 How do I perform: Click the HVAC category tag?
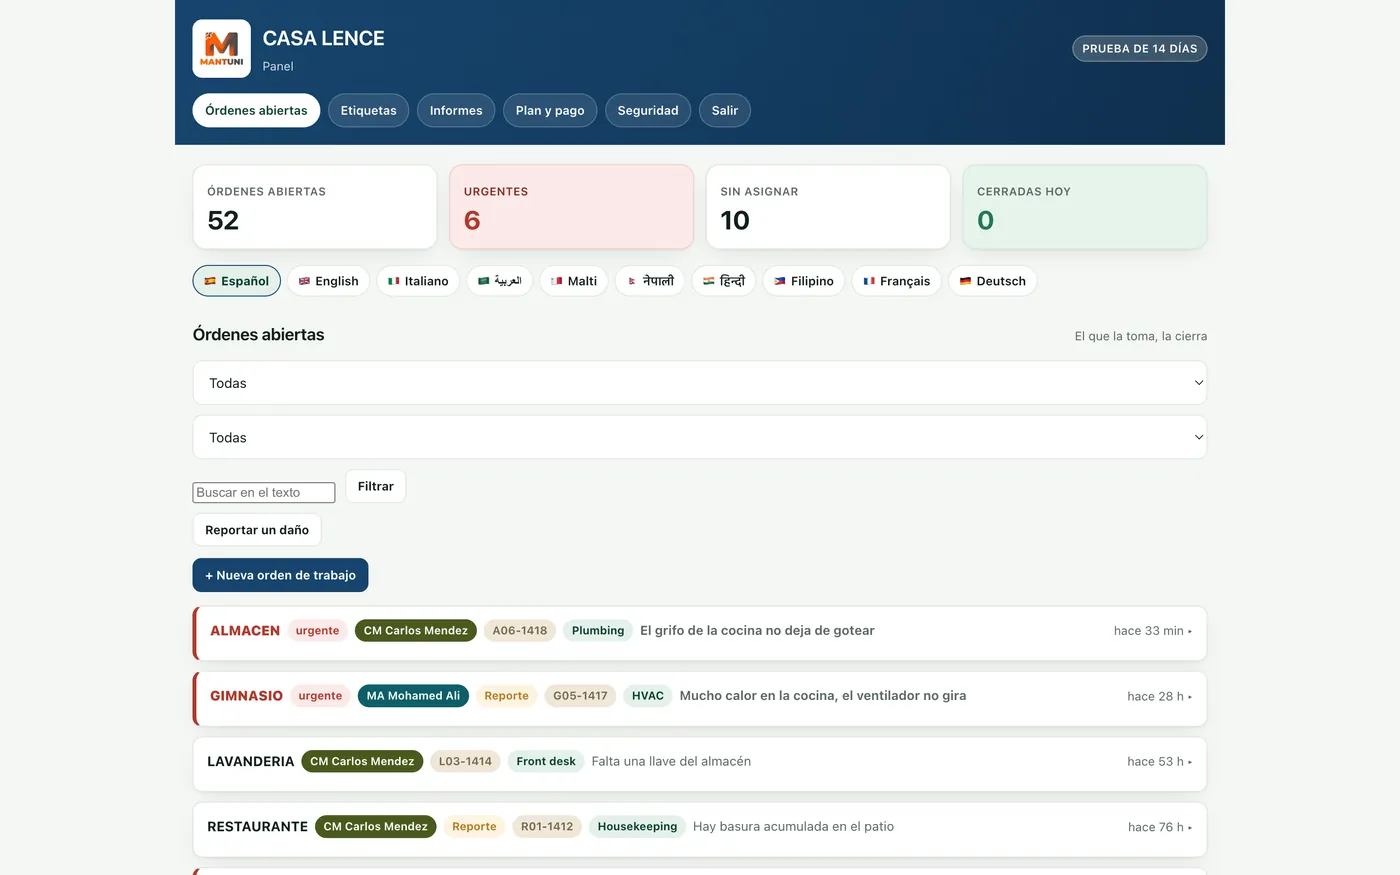pyautogui.click(x=648, y=696)
